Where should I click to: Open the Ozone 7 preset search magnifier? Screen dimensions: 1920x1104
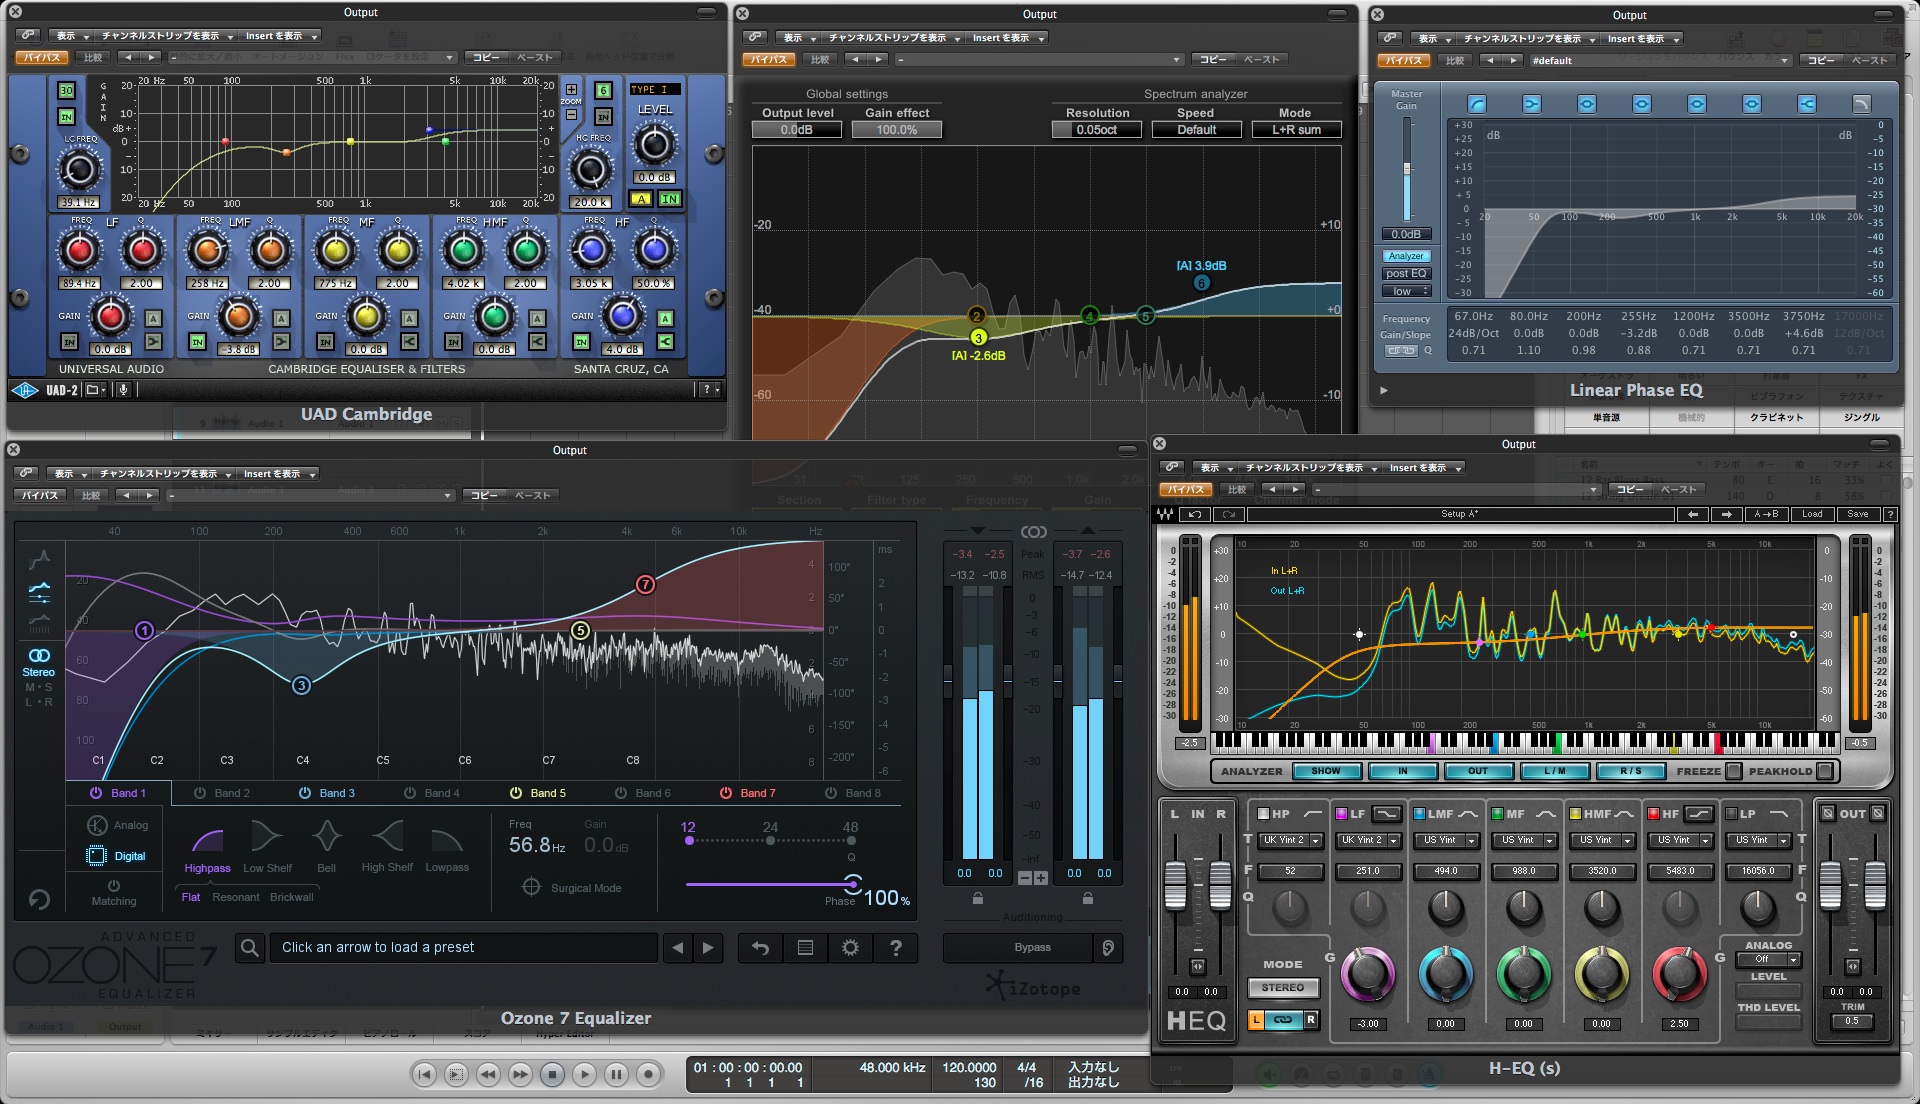click(x=250, y=947)
